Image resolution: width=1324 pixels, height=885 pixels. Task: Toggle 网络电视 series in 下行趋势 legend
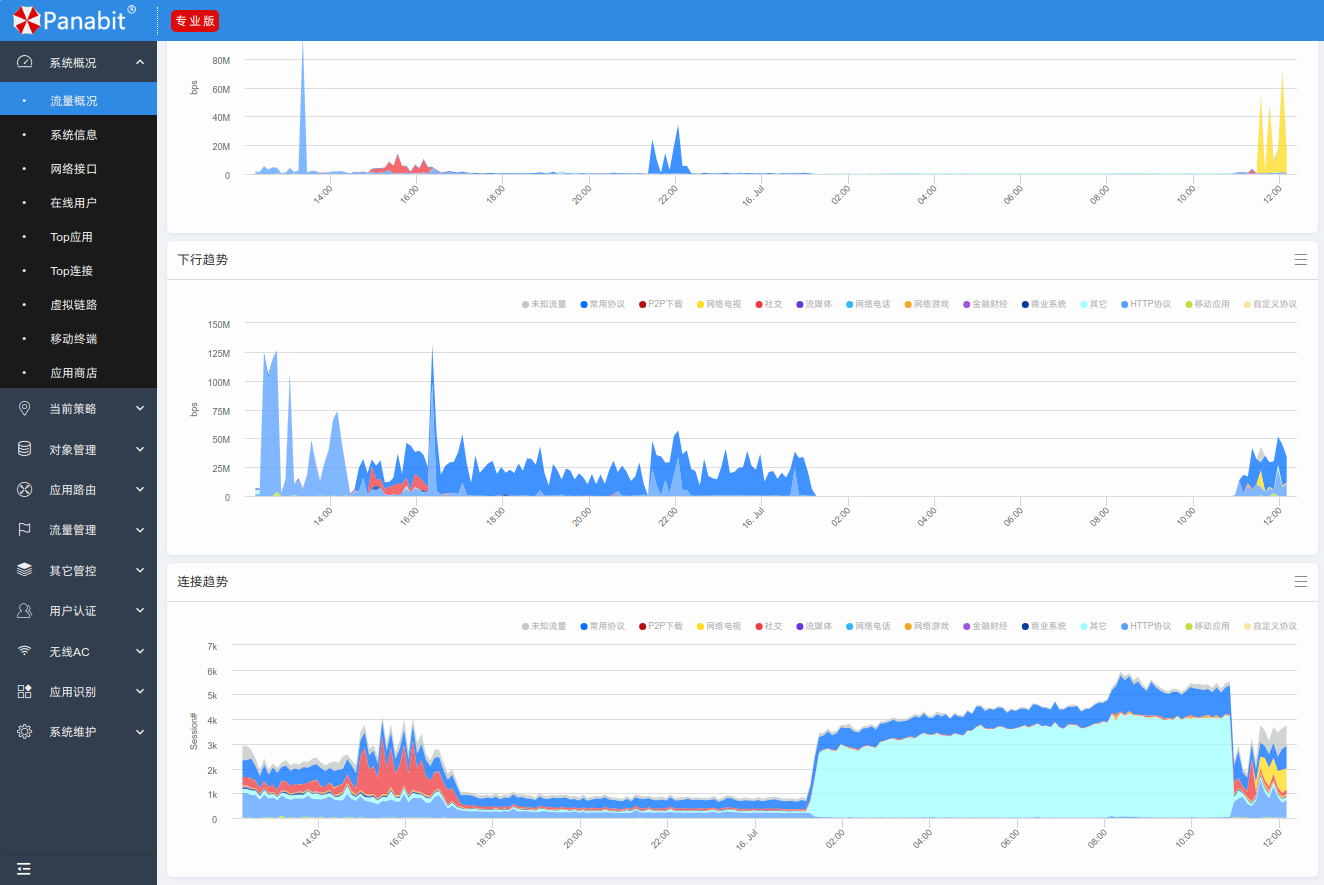click(718, 304)
